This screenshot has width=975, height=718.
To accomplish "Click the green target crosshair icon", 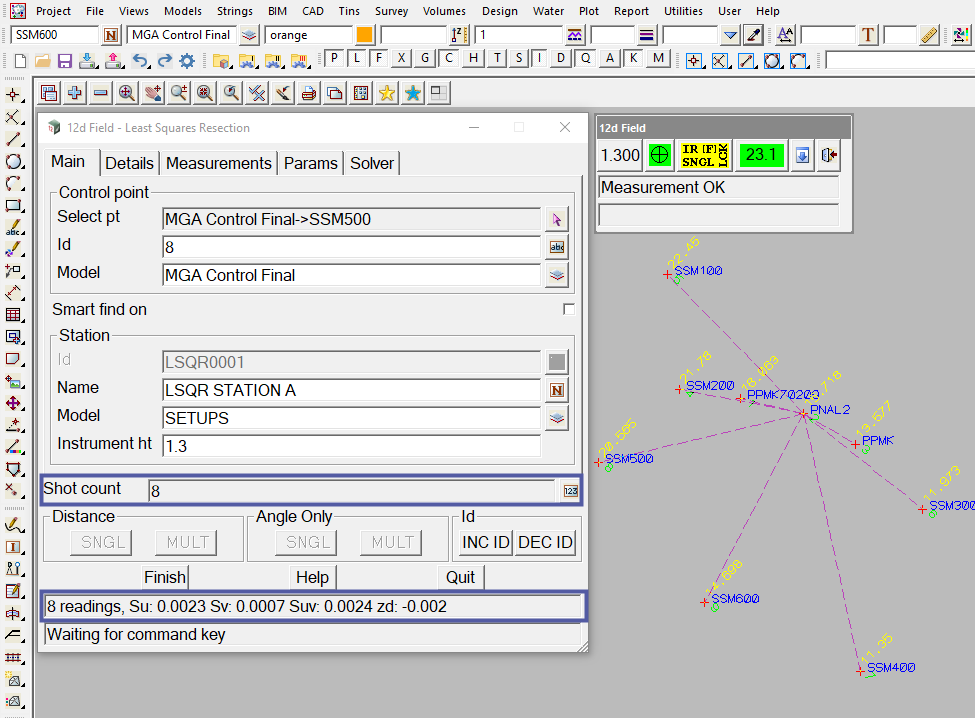I will [659, 155].
